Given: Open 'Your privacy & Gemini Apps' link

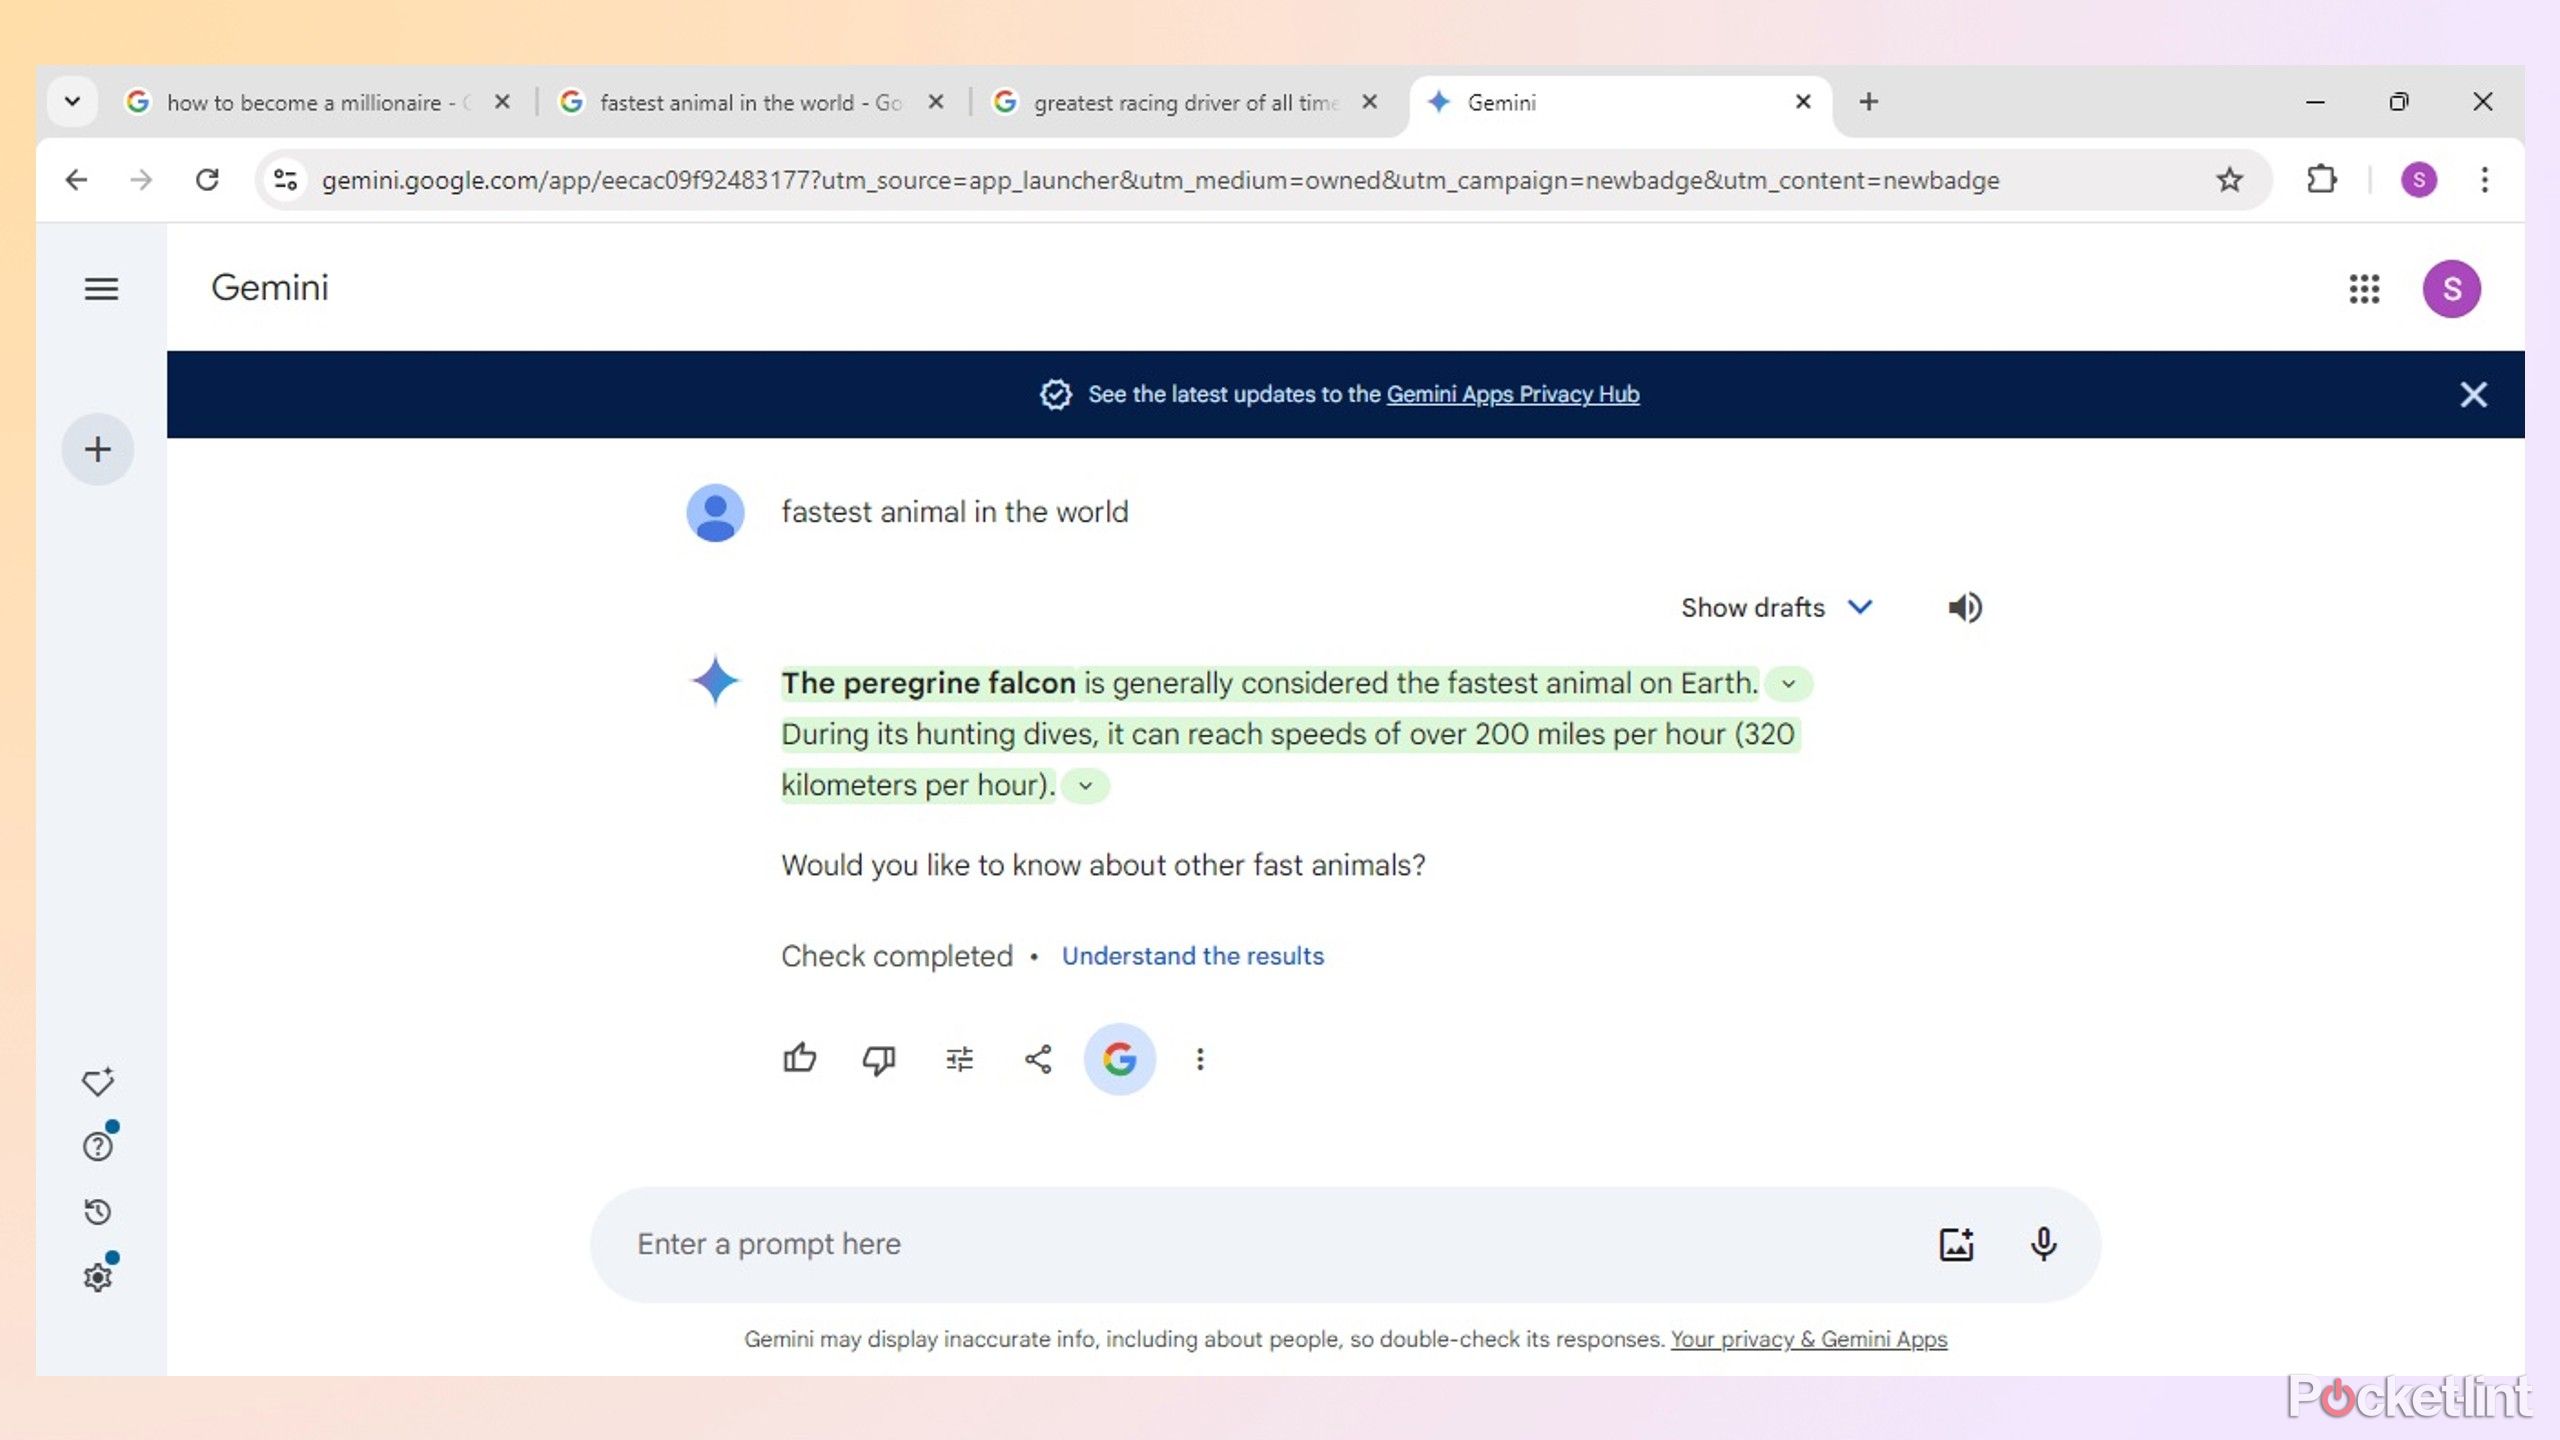Looking at the screenshot, I should tap(1808, 1339).
